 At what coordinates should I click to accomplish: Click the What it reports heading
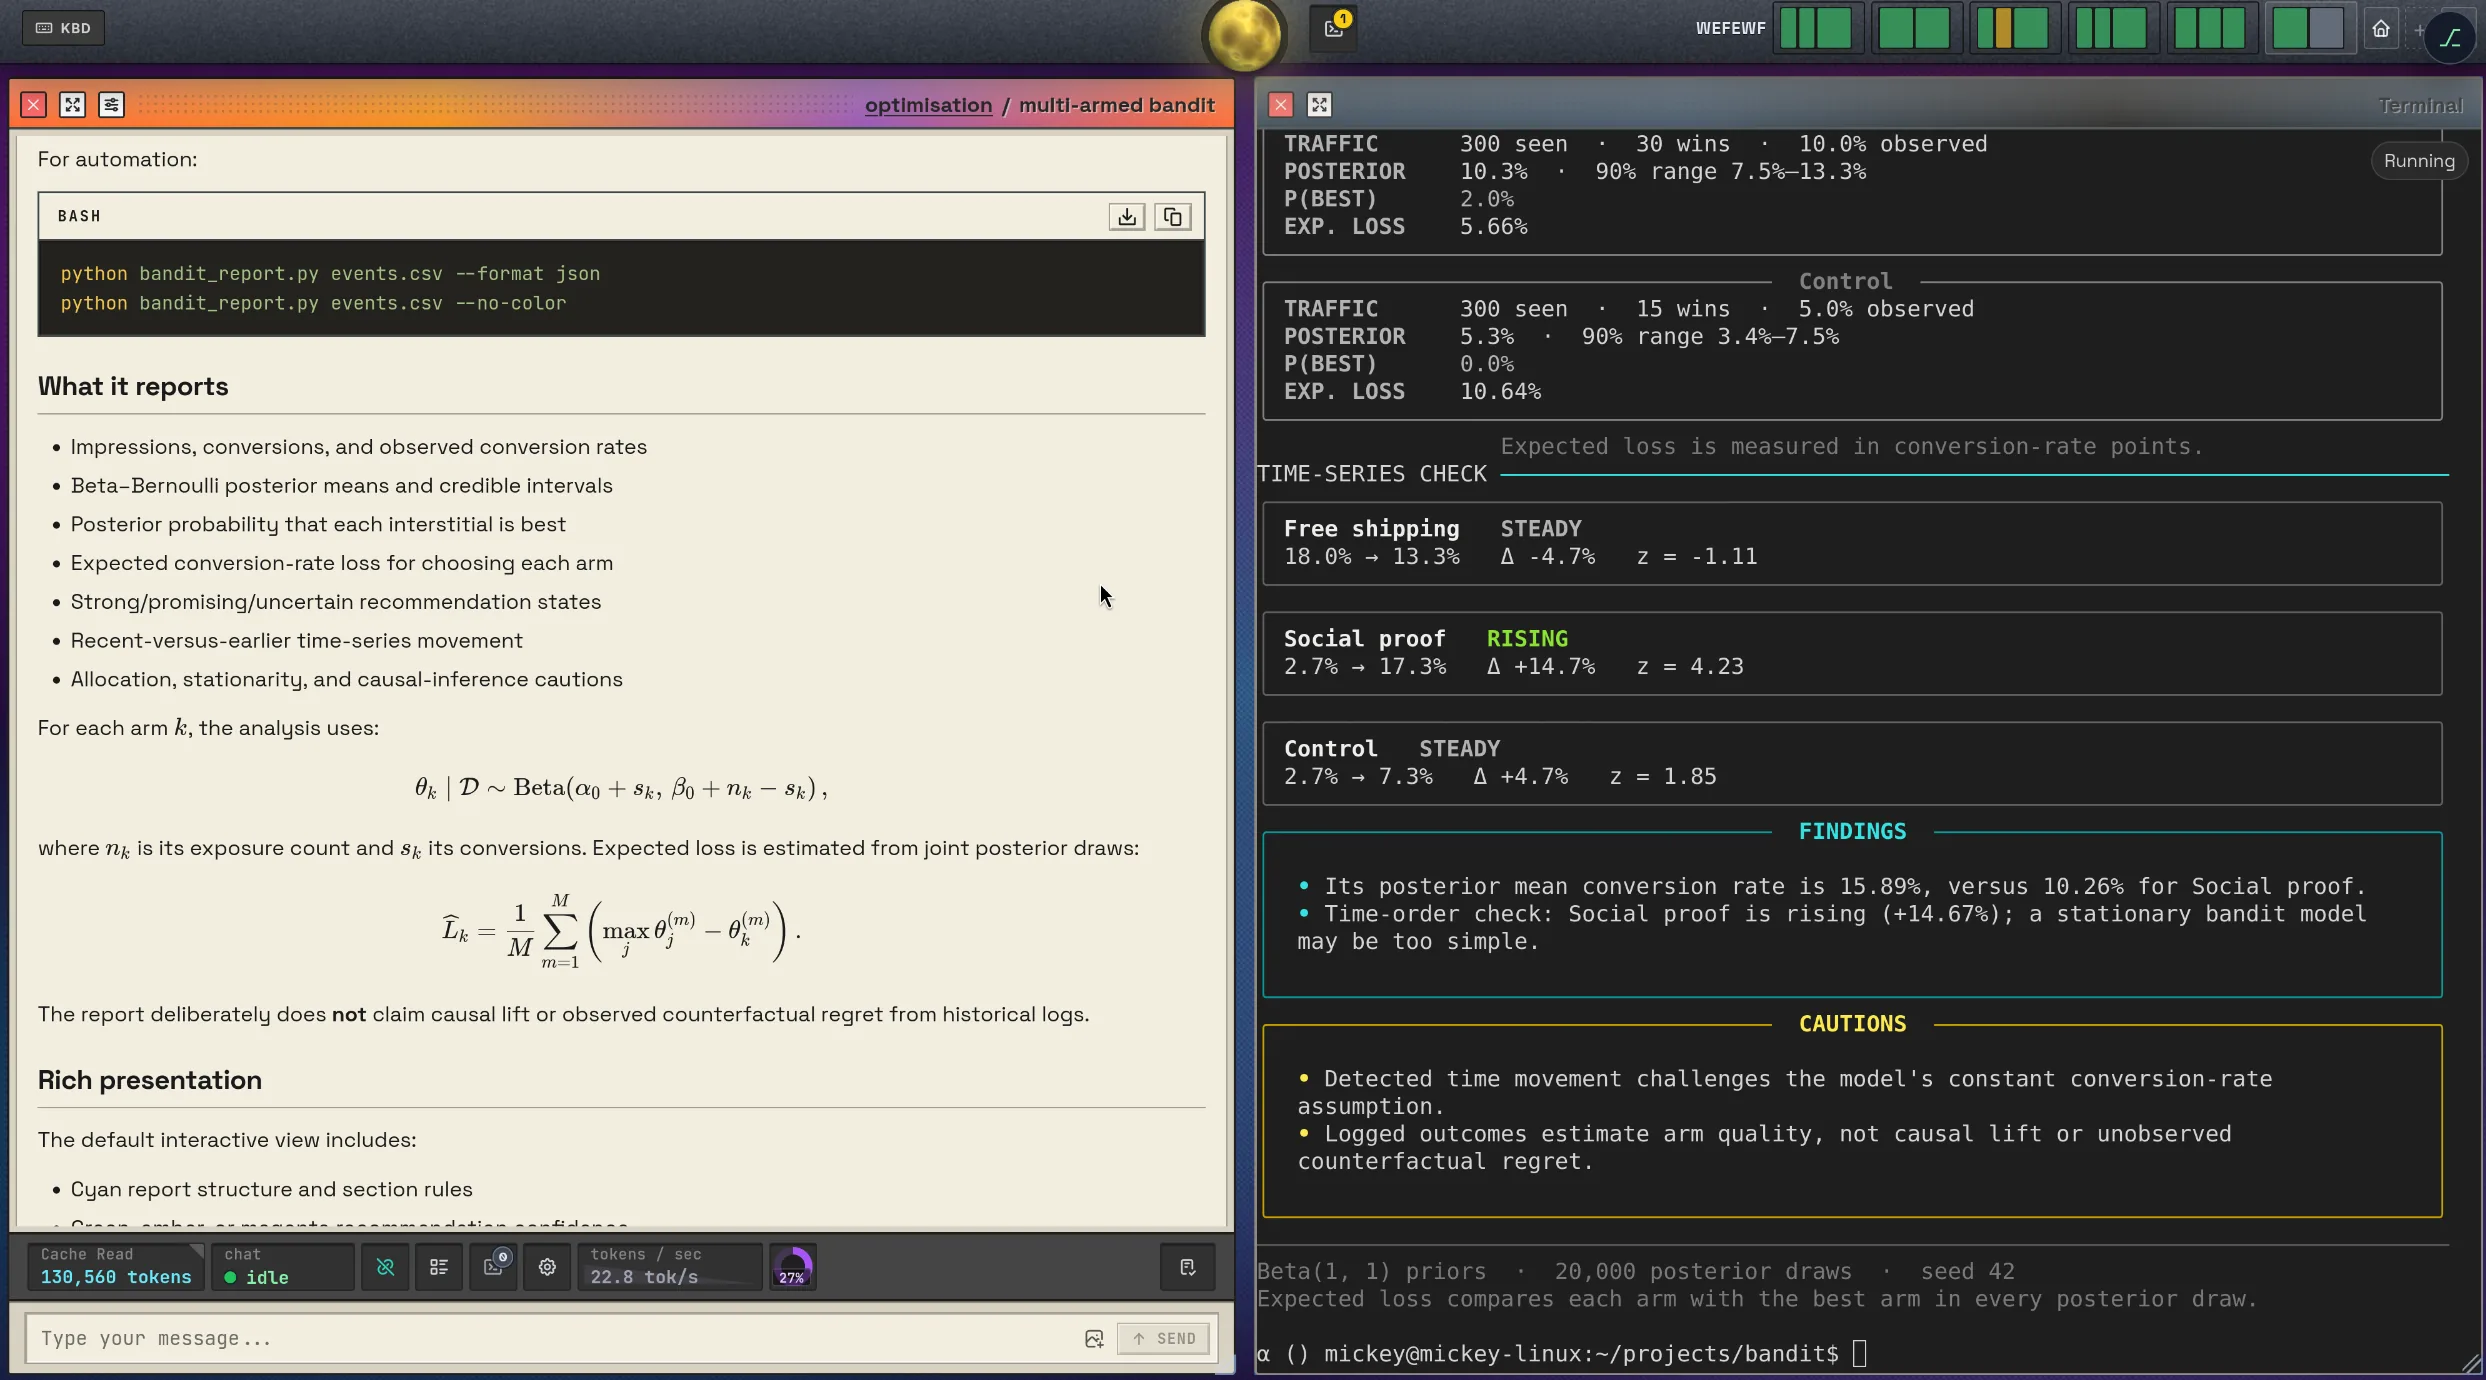(133, 387)
